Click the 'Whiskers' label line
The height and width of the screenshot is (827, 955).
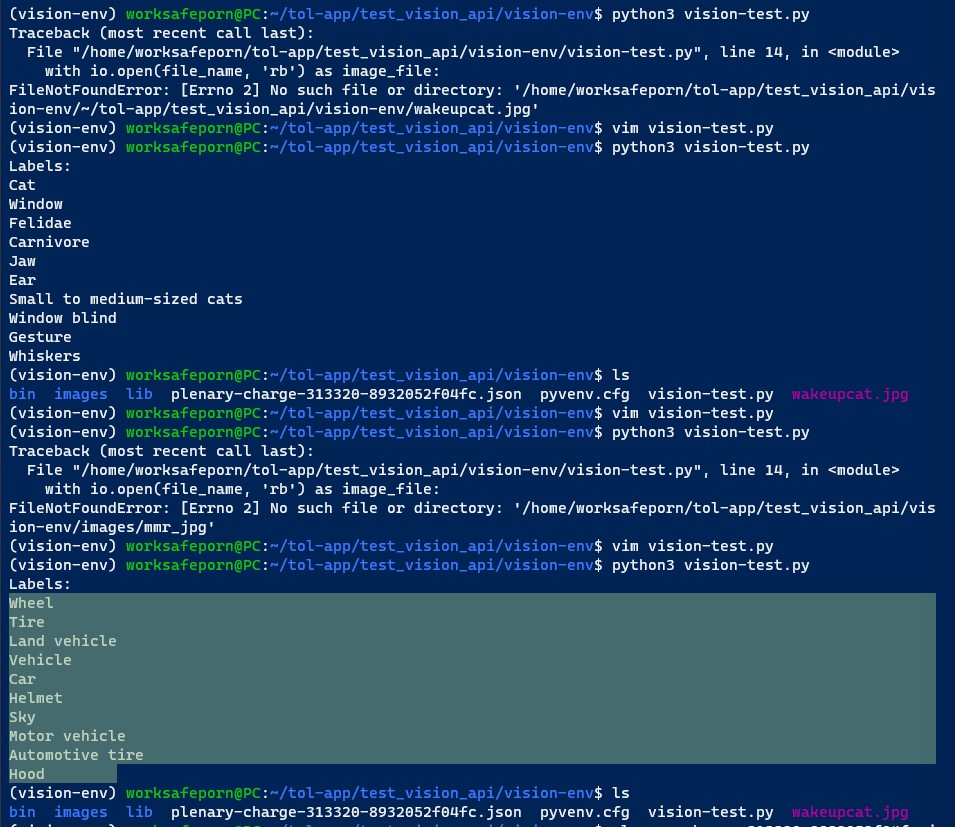[44, 356]
